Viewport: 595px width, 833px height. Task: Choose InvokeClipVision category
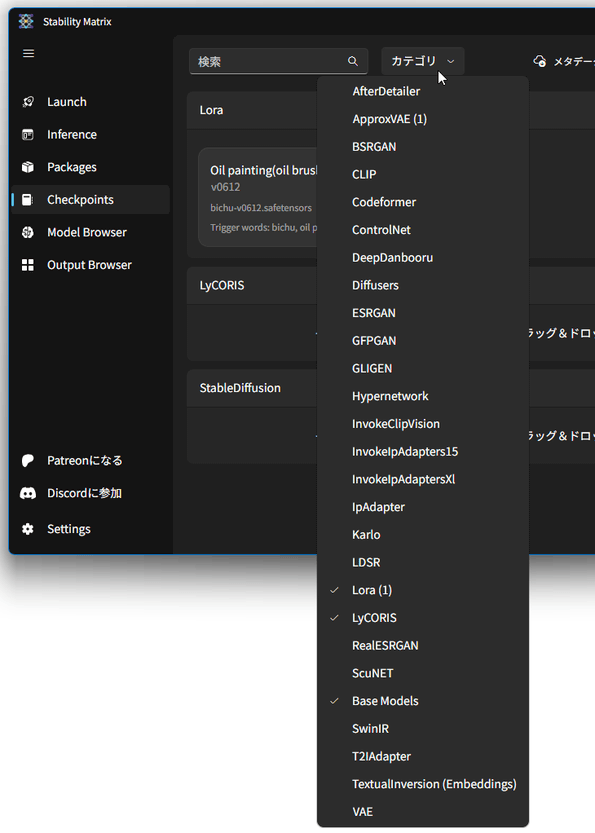click(x=423, y=424)
